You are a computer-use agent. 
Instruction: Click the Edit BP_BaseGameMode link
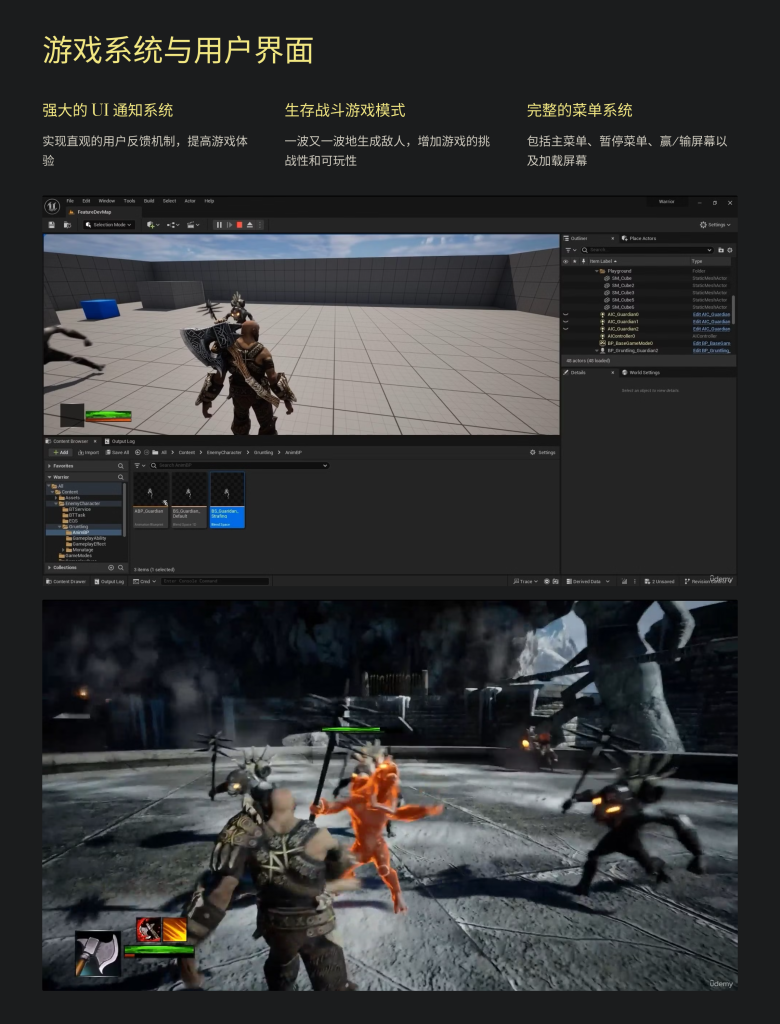point(711,343)
